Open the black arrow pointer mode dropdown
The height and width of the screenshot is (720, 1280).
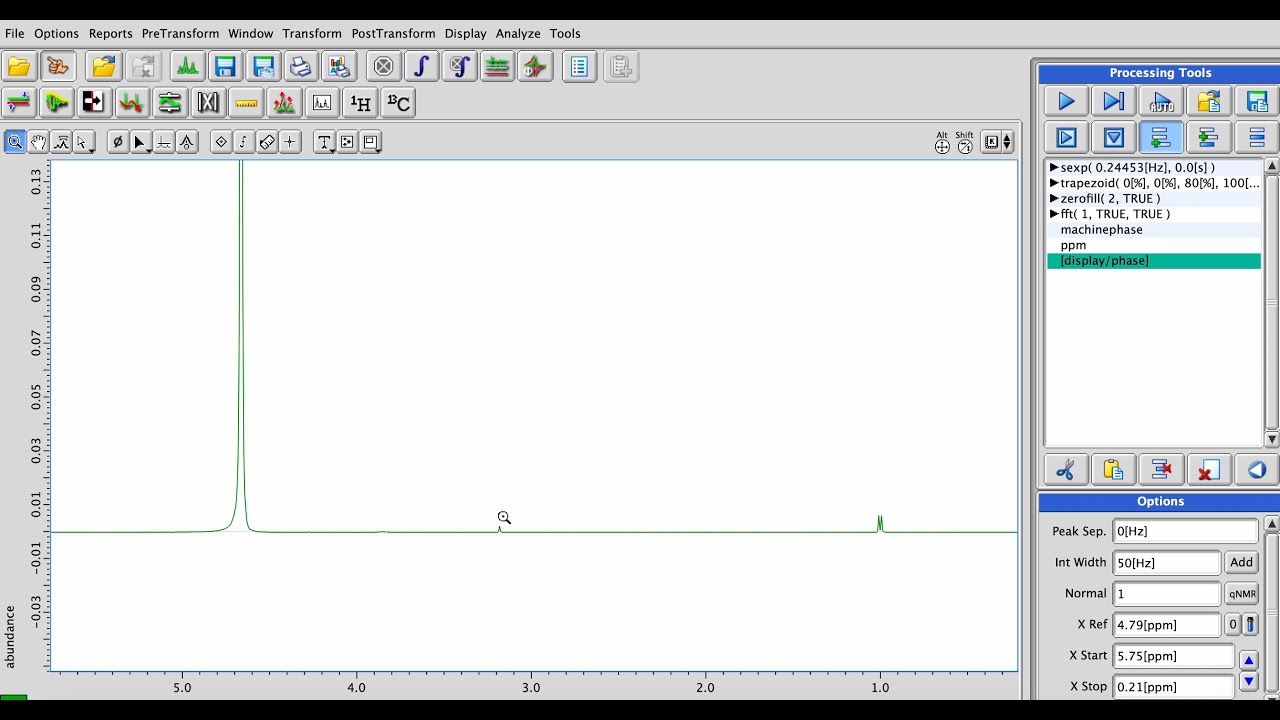(x=141, y=142)
